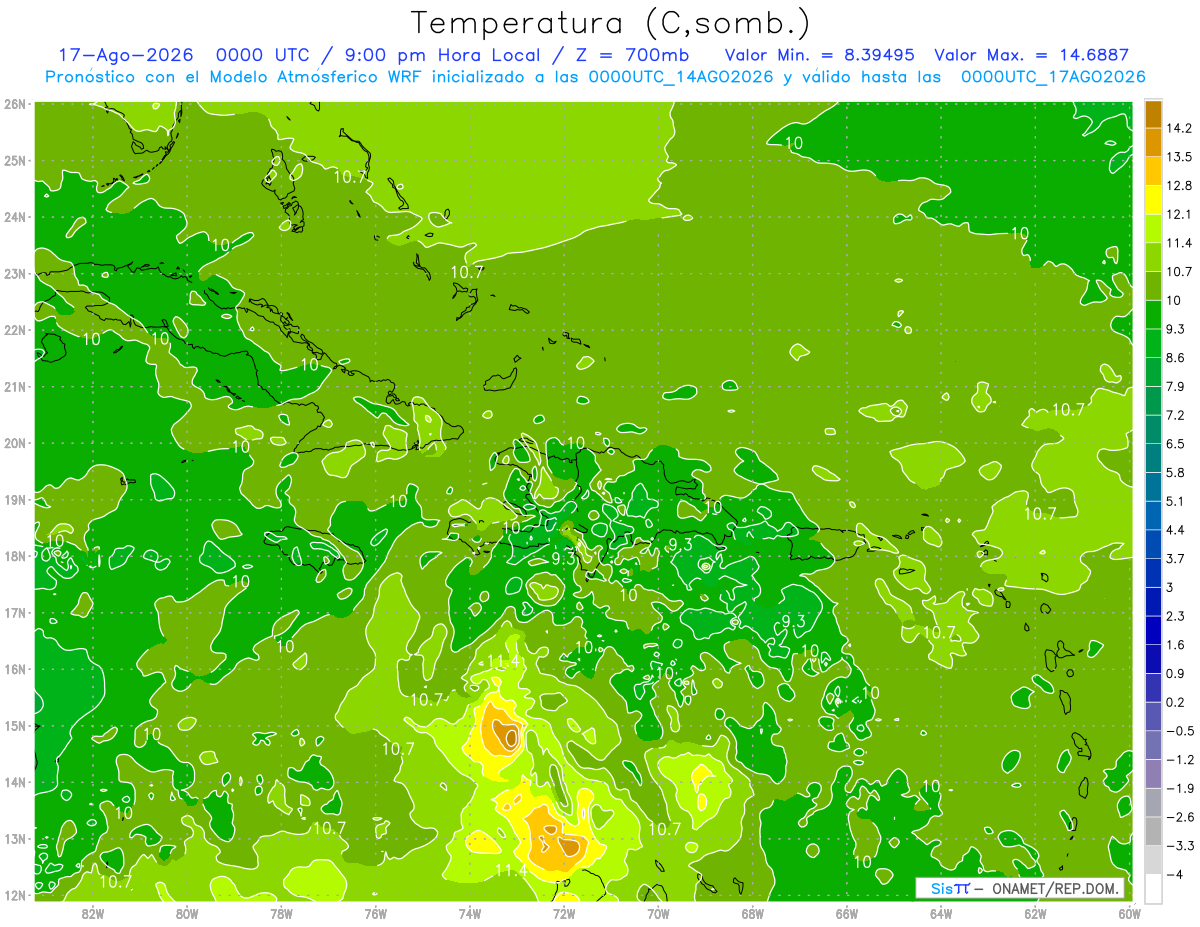Pick the lime legend swatch between 11.4 and 12.1
Image resolution: width=1200 pixels, height=927 pixels.
point(1153,229)
